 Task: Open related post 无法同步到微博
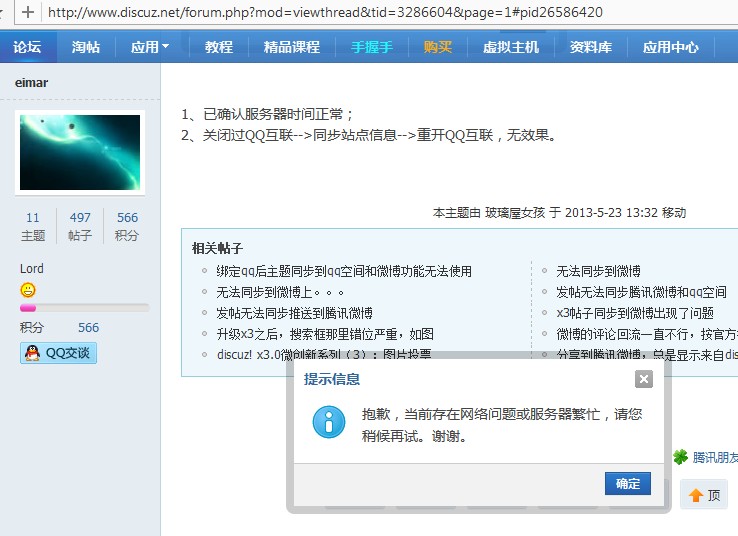[x=598, y=271]
